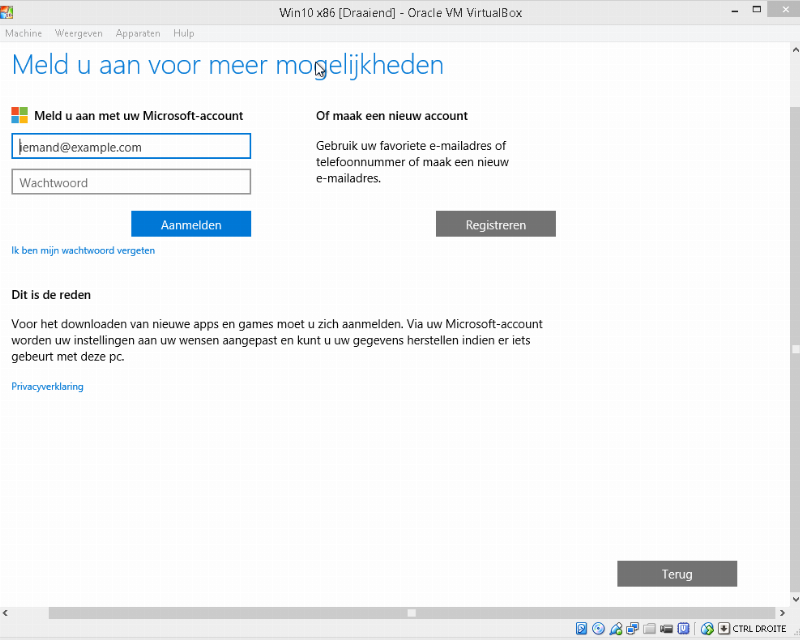Click the optical disc icon in status bar
800x640 pixels.
pyautogui.click(x=598, y=628)
